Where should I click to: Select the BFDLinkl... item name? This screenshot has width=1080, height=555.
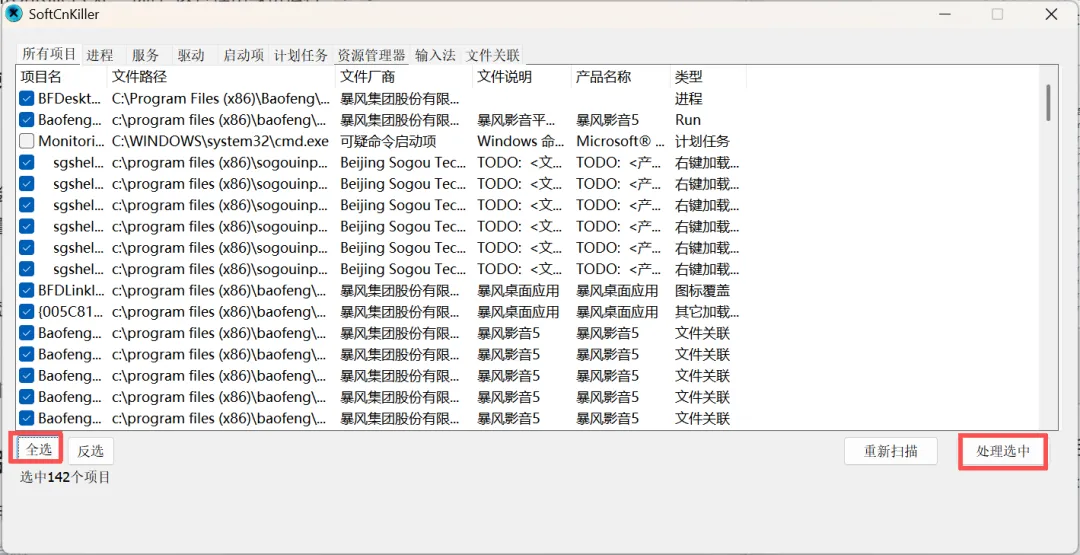coord(72,291)
